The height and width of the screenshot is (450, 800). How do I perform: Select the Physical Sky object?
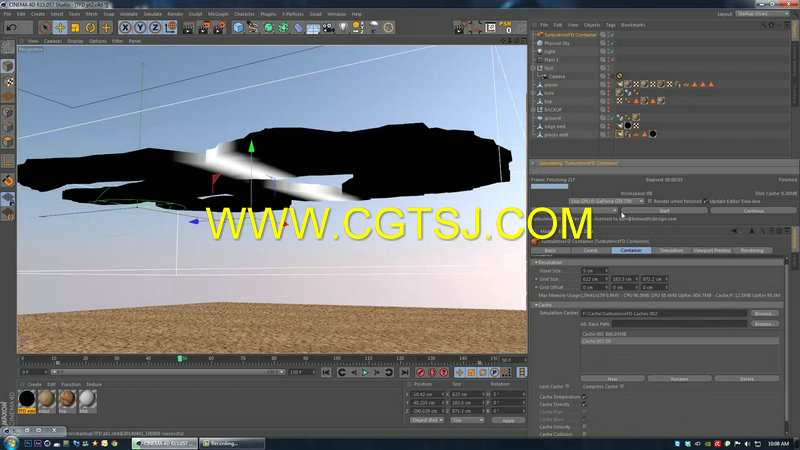click(557, 43)
